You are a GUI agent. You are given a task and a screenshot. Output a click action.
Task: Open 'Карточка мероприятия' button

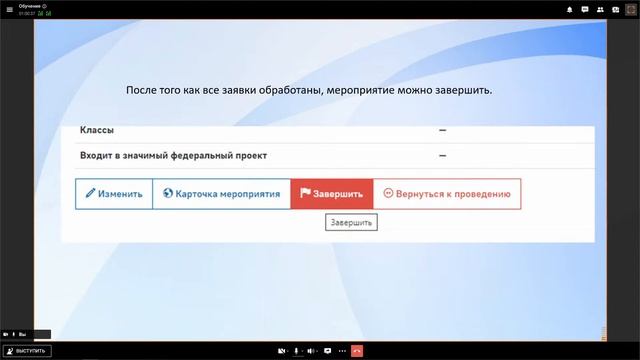click(222, 194)
